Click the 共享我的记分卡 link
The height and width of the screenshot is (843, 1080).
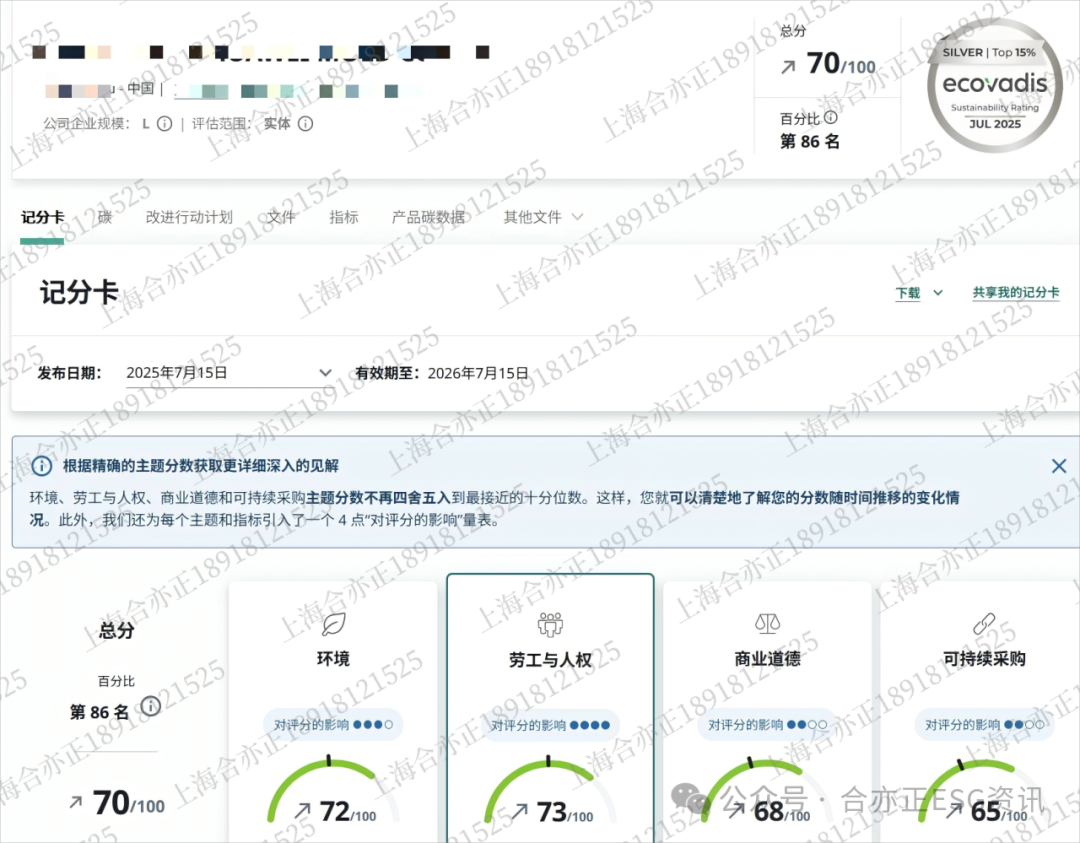(1016, 293)
